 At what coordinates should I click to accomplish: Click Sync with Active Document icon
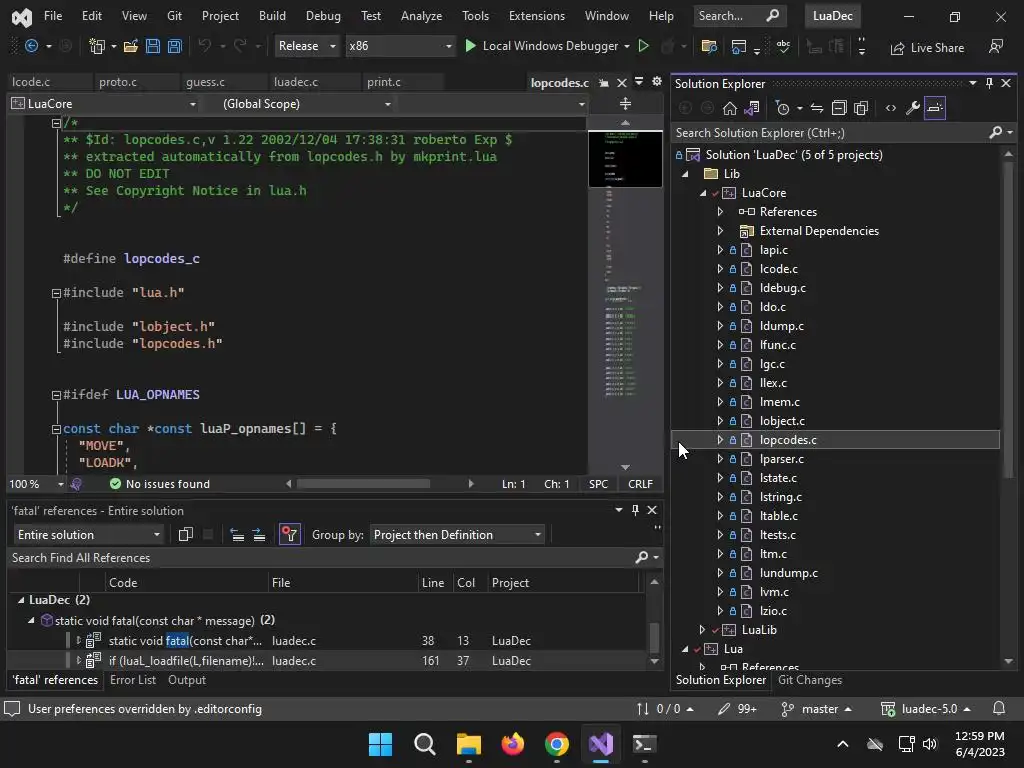(816, 108)
